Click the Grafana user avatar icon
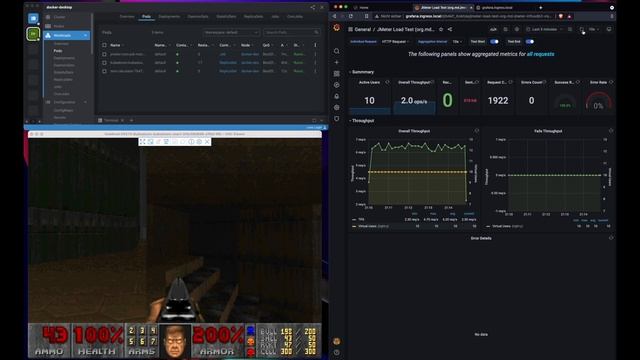The image size is (640, 360). point(336,341)
